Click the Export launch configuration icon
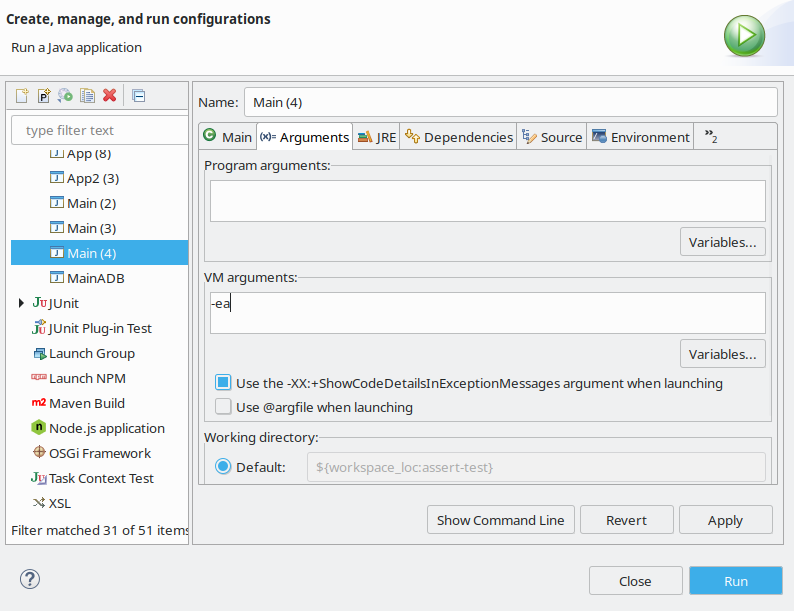 tap(66, 96)
